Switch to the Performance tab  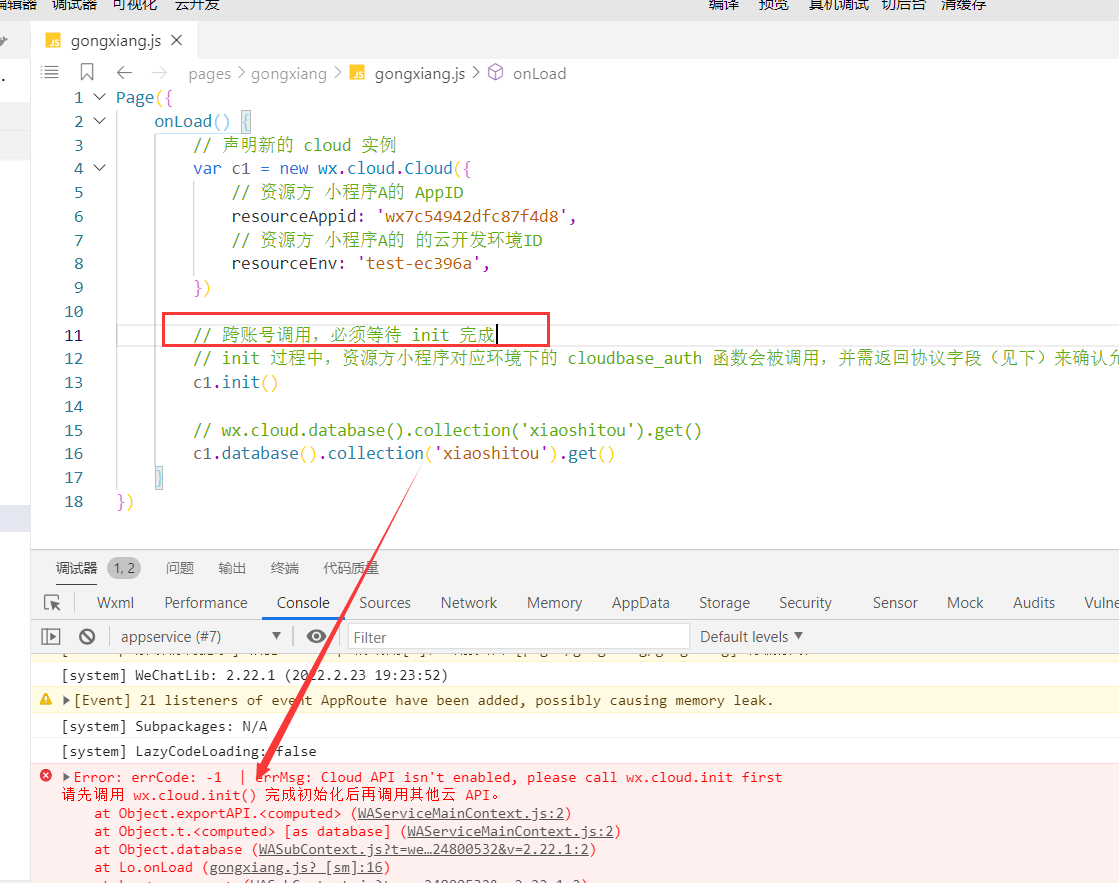[x=206, y=602]
